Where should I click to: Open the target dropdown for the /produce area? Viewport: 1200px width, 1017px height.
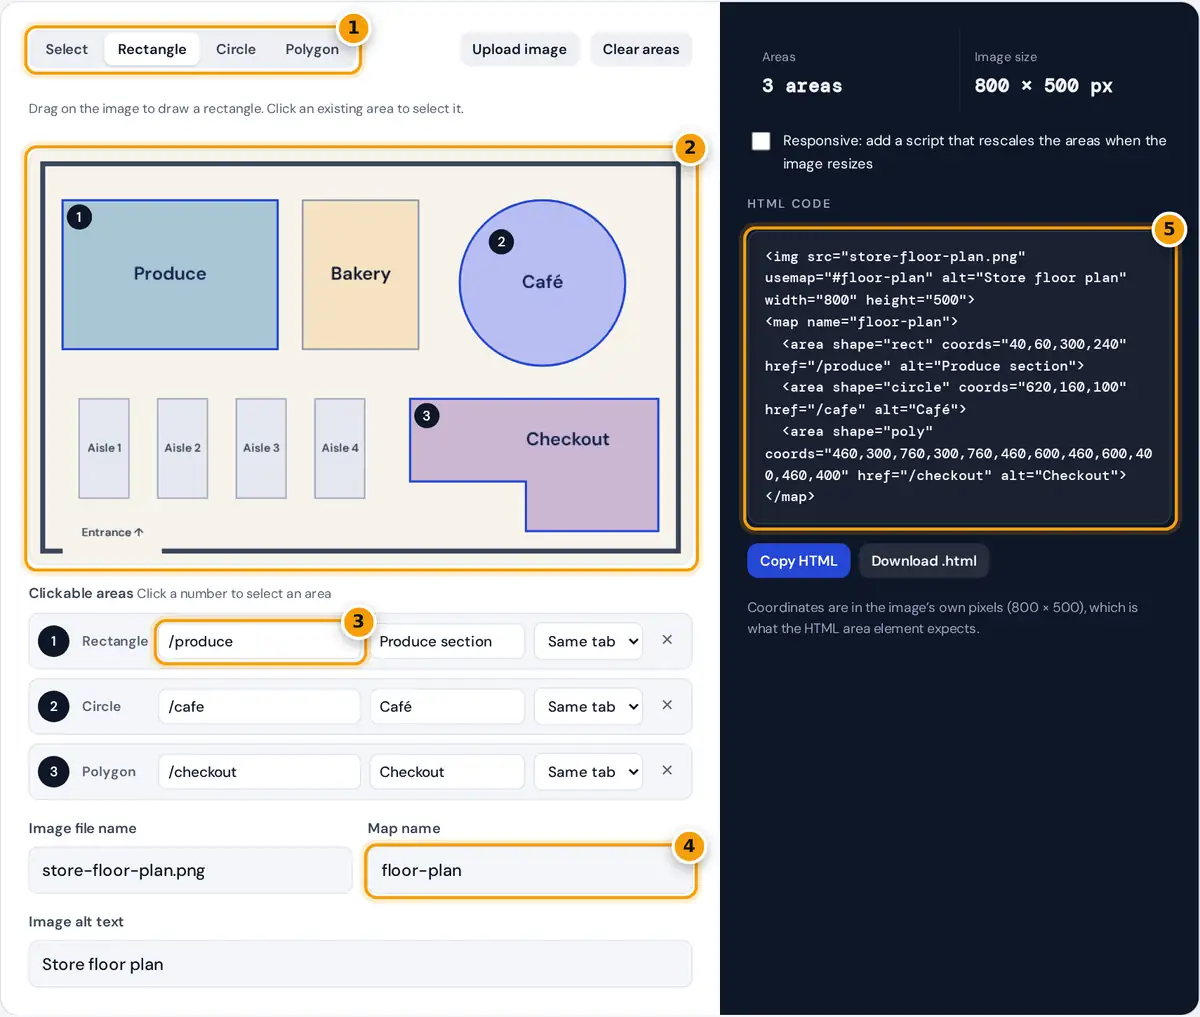[x=588, y=641]
